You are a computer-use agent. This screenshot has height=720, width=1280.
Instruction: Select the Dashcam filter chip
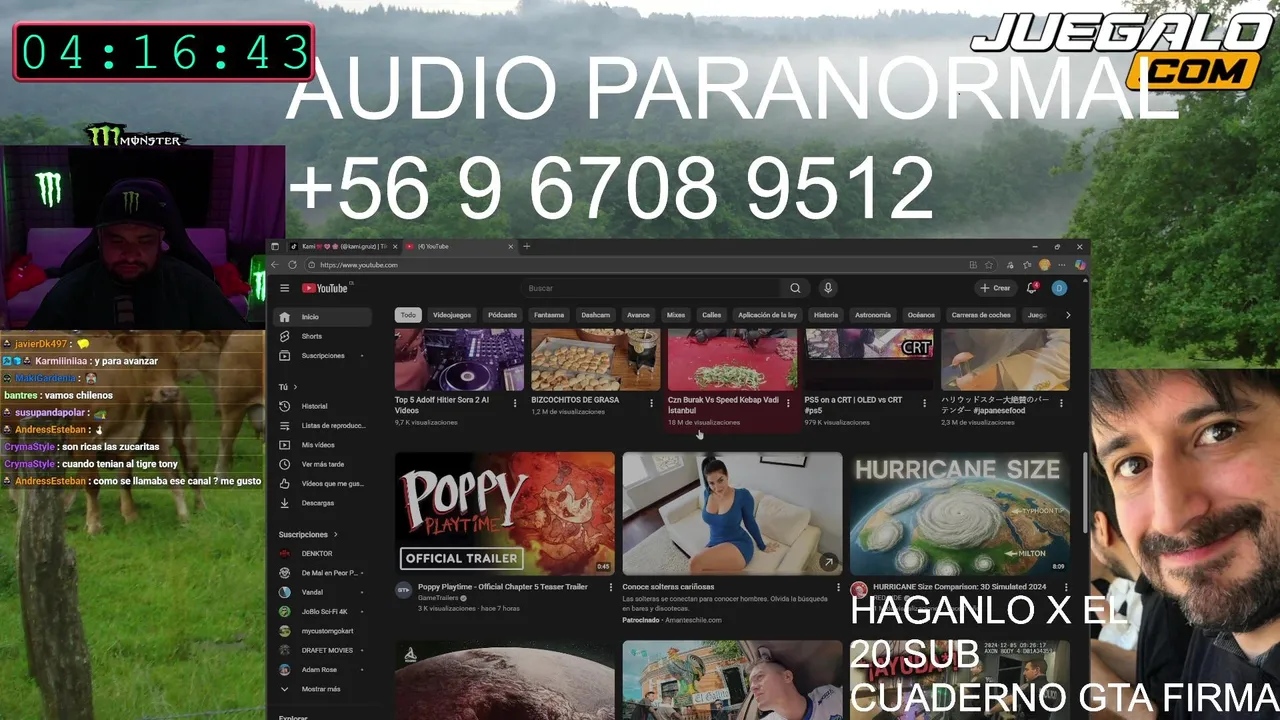point(596,315)
